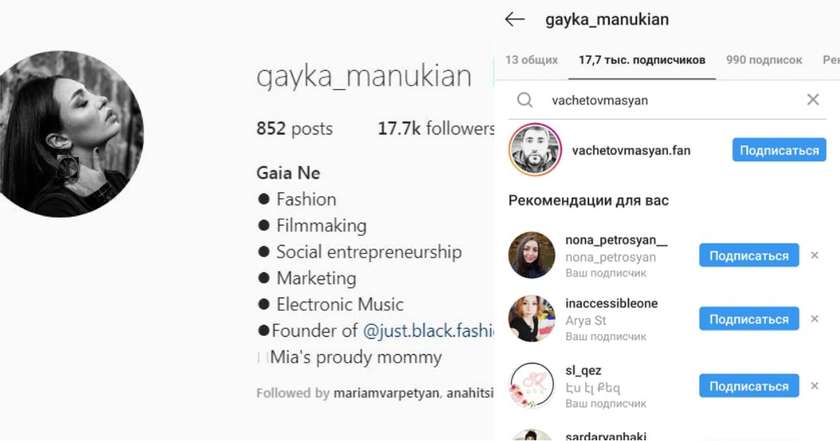Viewport: 840px width, 441px height.
Task: Open inaccessibleone avatar
Action: coord(531,318)
